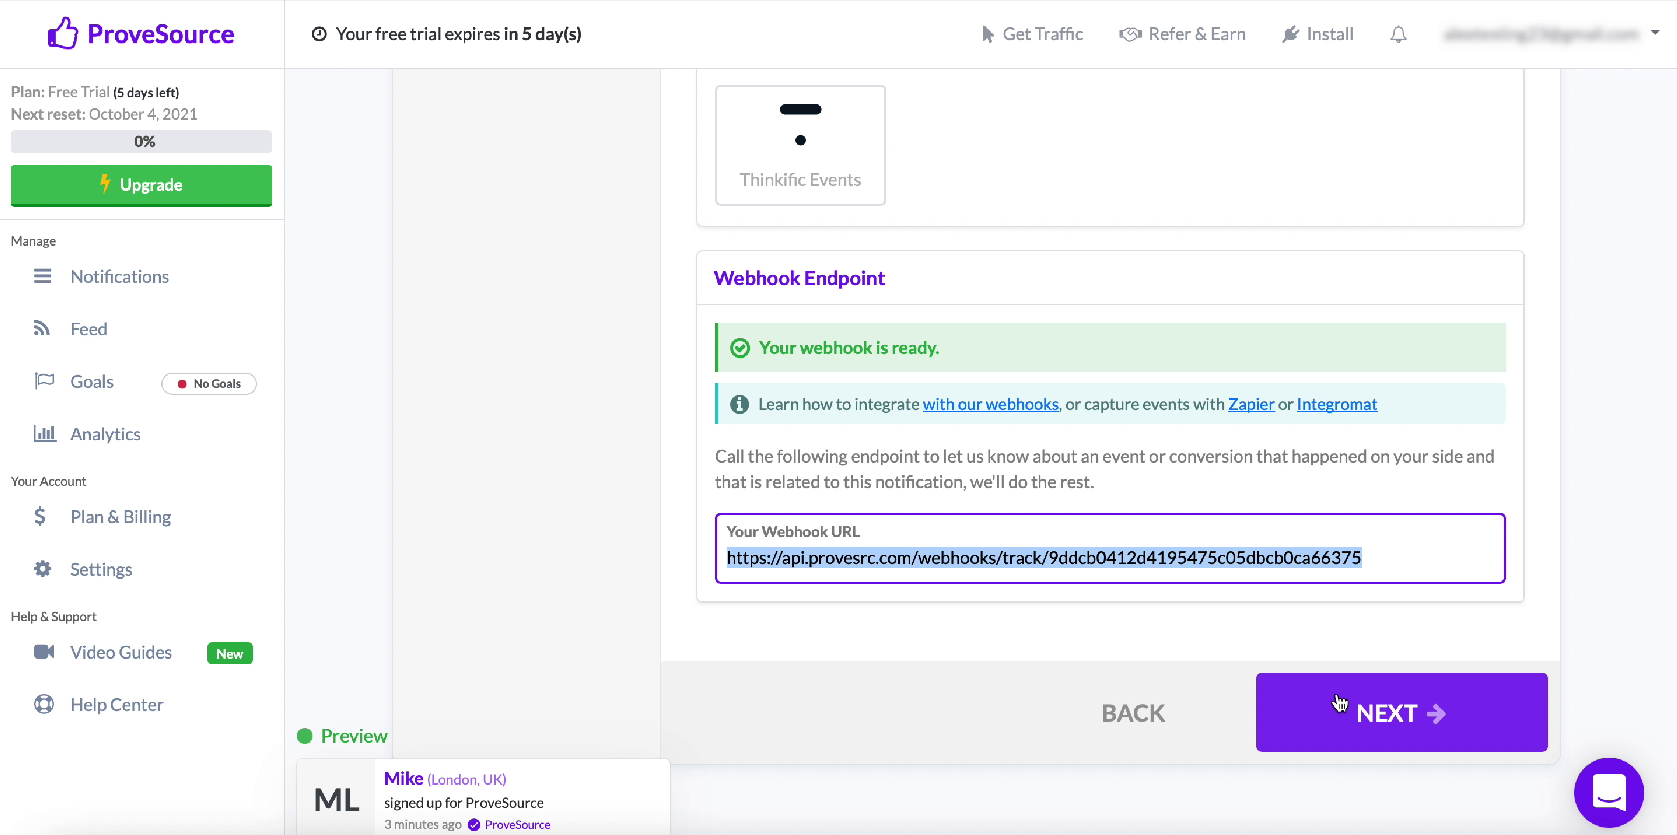
Task: Click the 'Next reset: October 4, 2021' text
Action: pyautogui.click(x=104, y=114)
